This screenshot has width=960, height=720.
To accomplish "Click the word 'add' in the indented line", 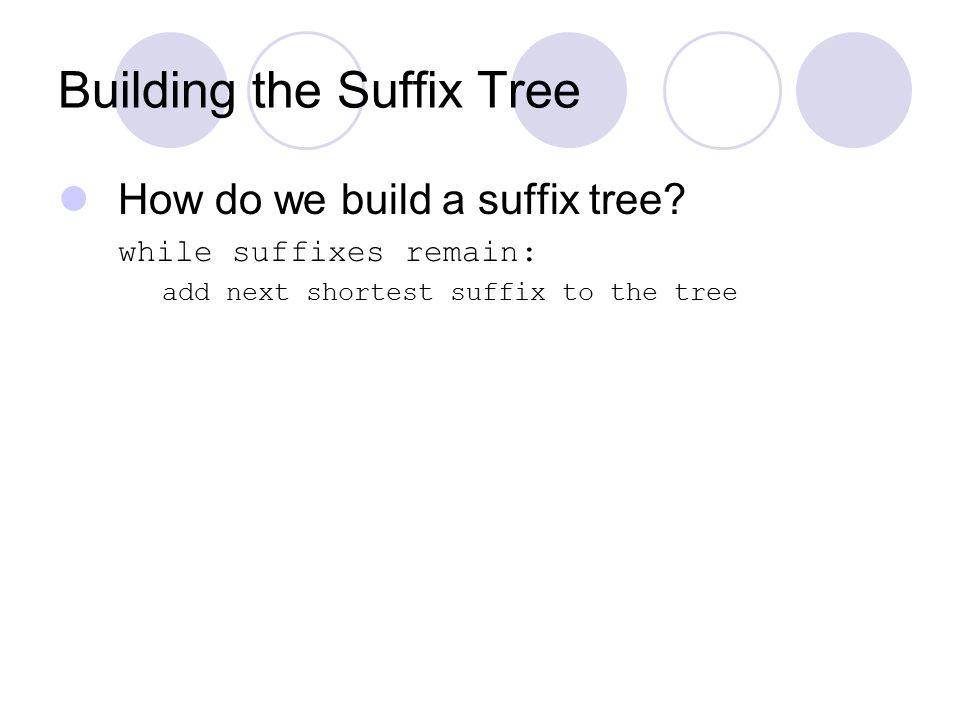I will click(x=186, y=292).
